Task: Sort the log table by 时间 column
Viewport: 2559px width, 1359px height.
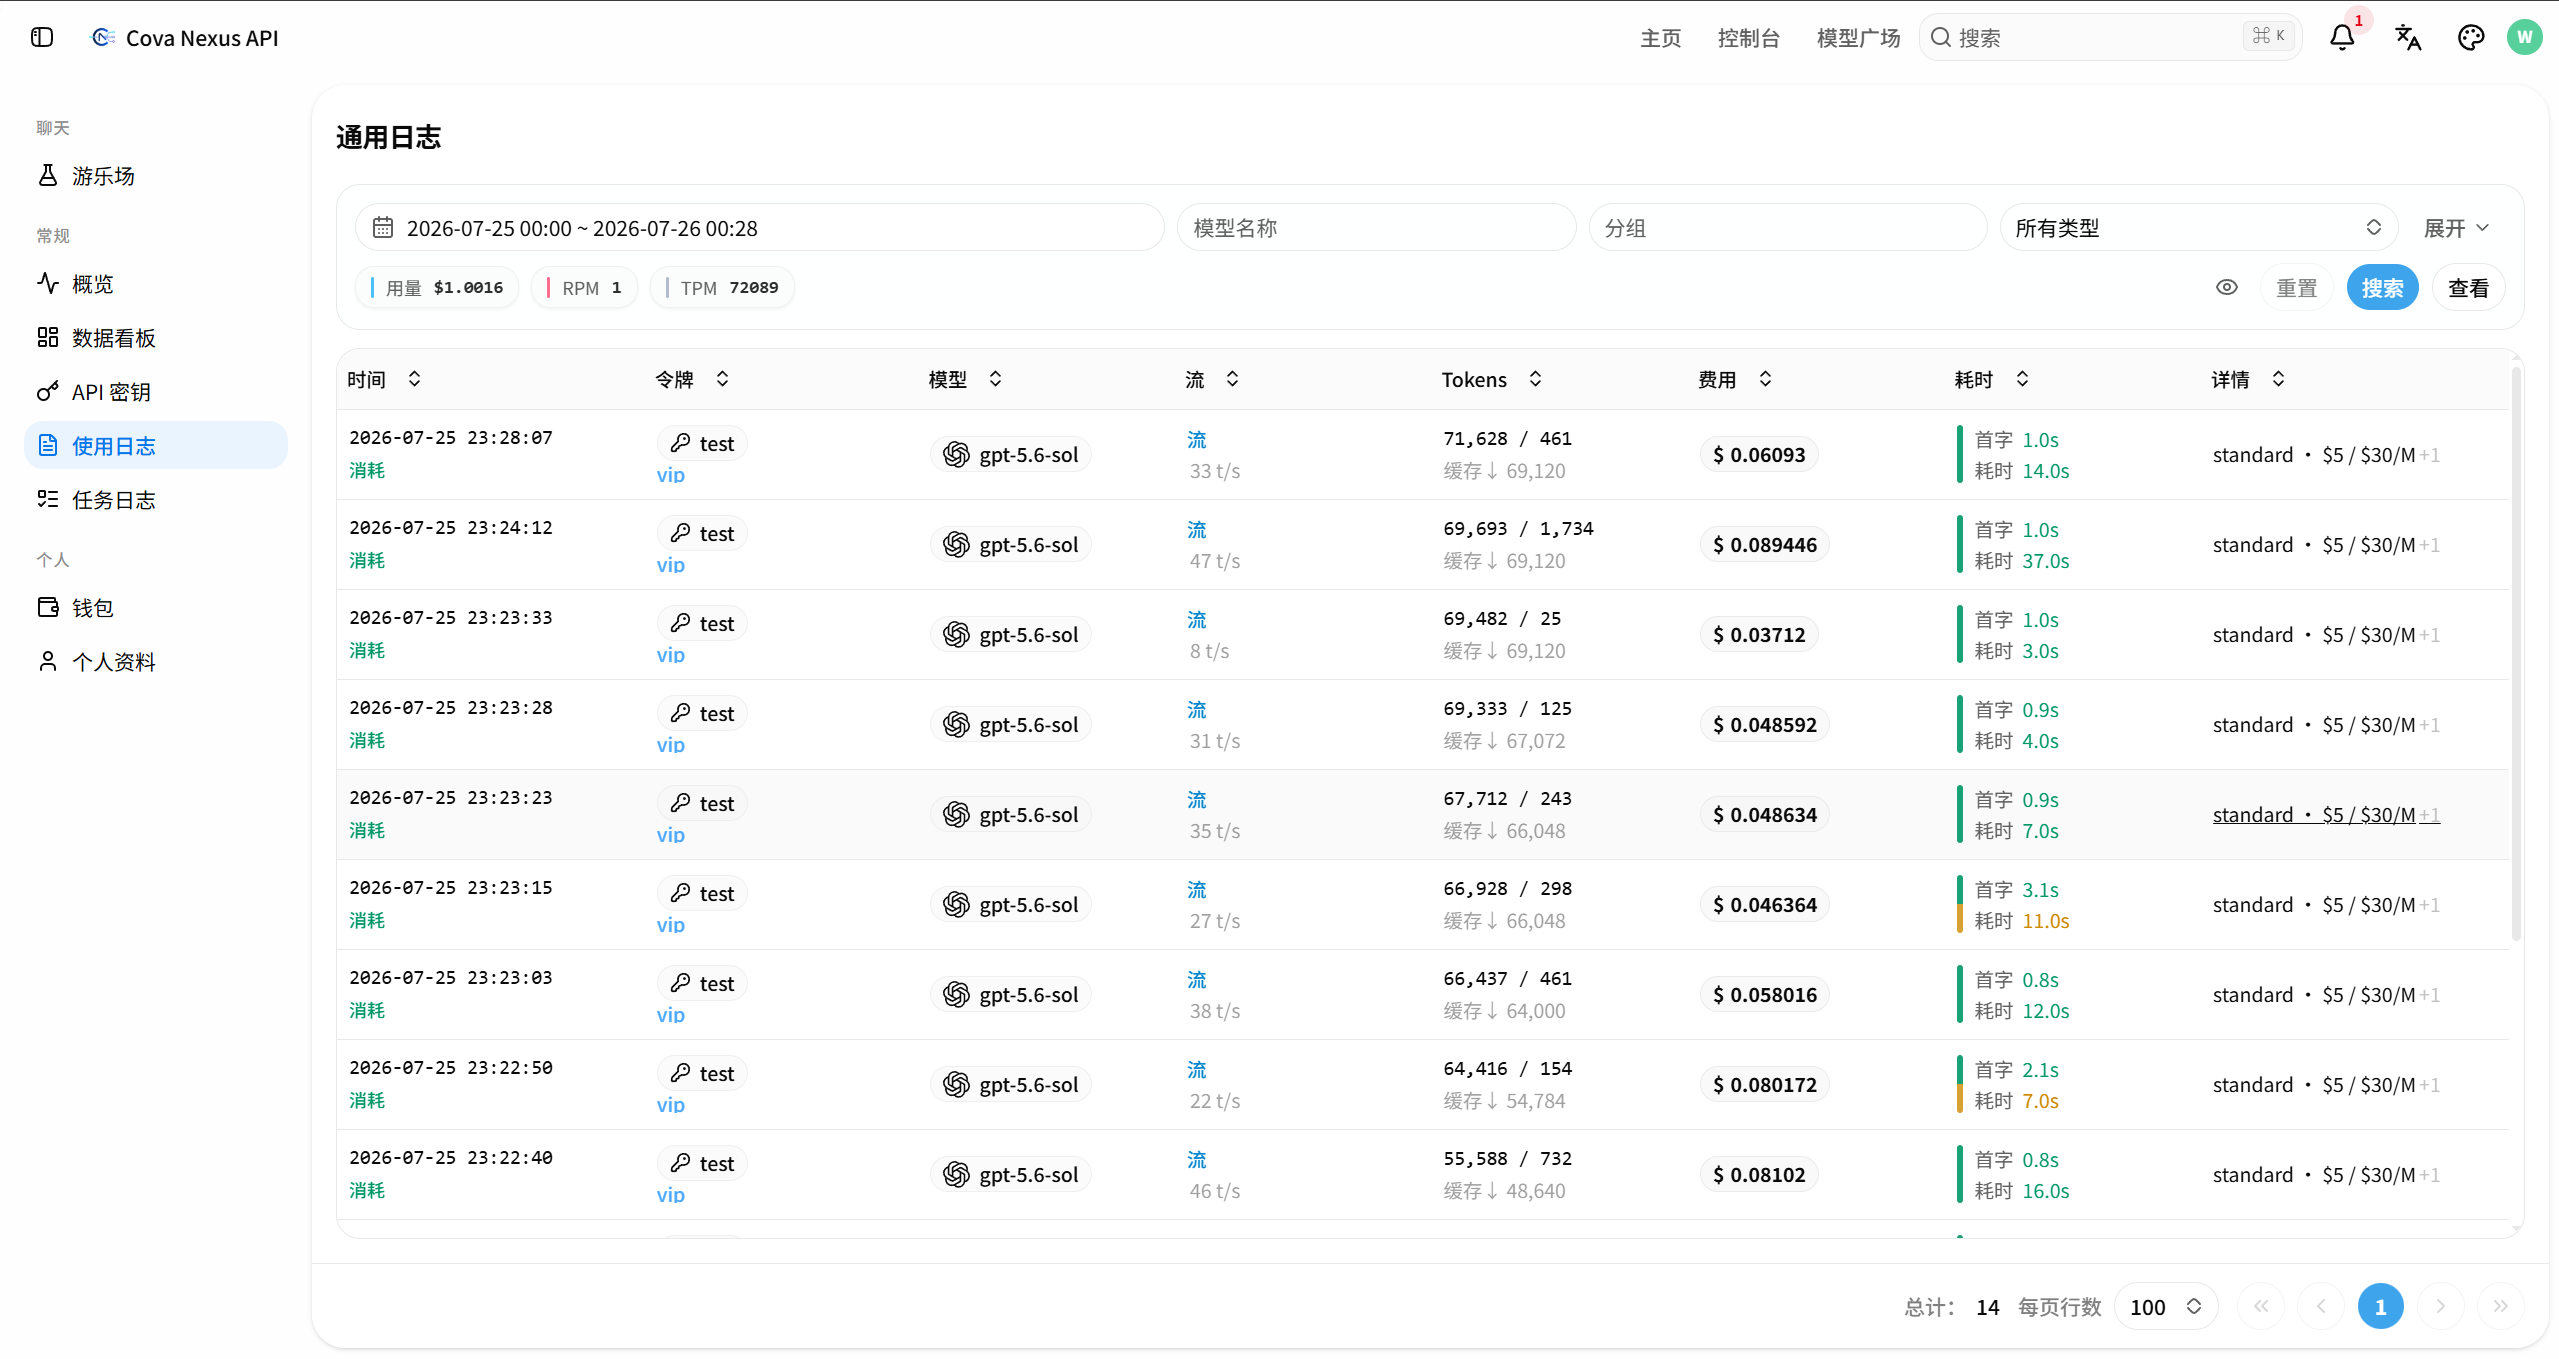Action: tap(414, 379)
